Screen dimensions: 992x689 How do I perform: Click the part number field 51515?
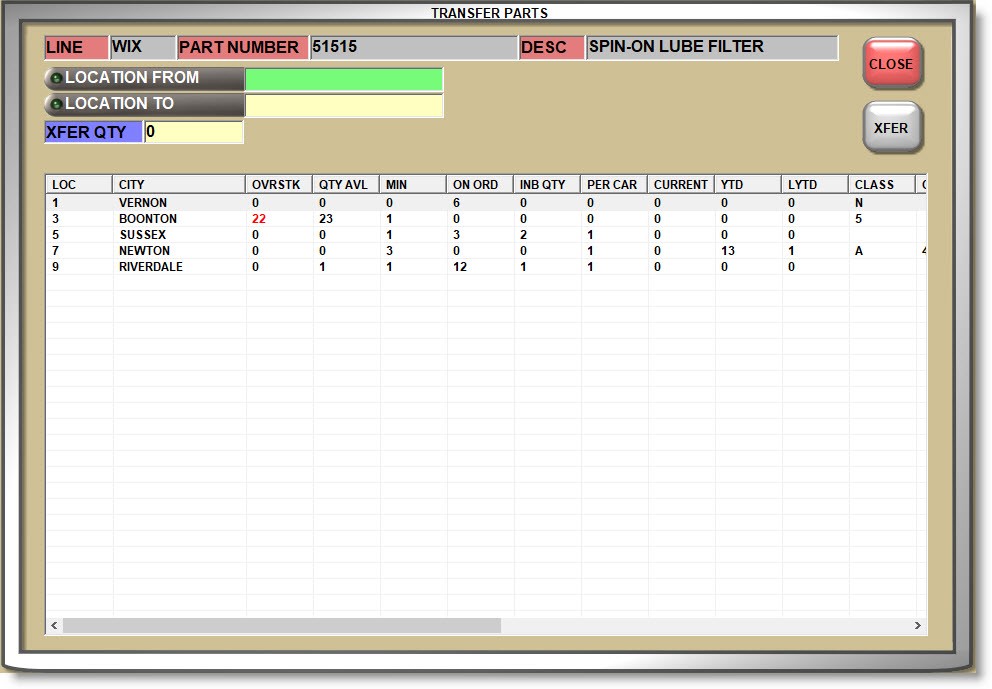click(412, 47)
